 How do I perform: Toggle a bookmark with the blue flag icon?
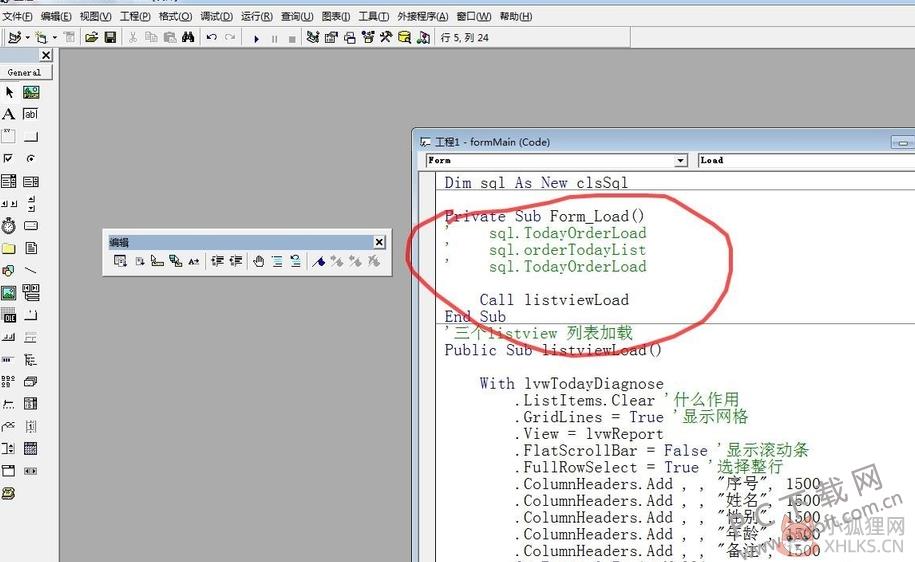point(319,261)
